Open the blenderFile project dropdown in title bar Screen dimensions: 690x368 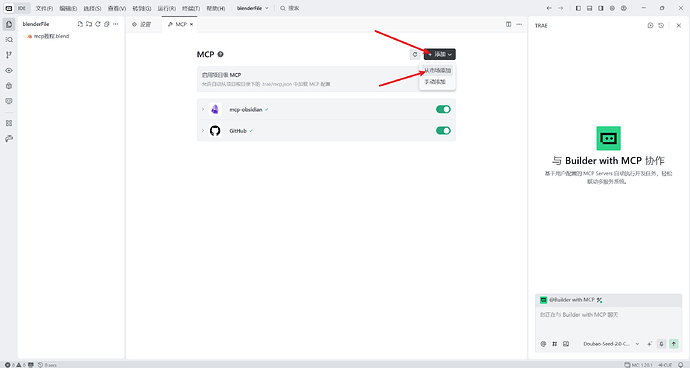coord(253,8)
